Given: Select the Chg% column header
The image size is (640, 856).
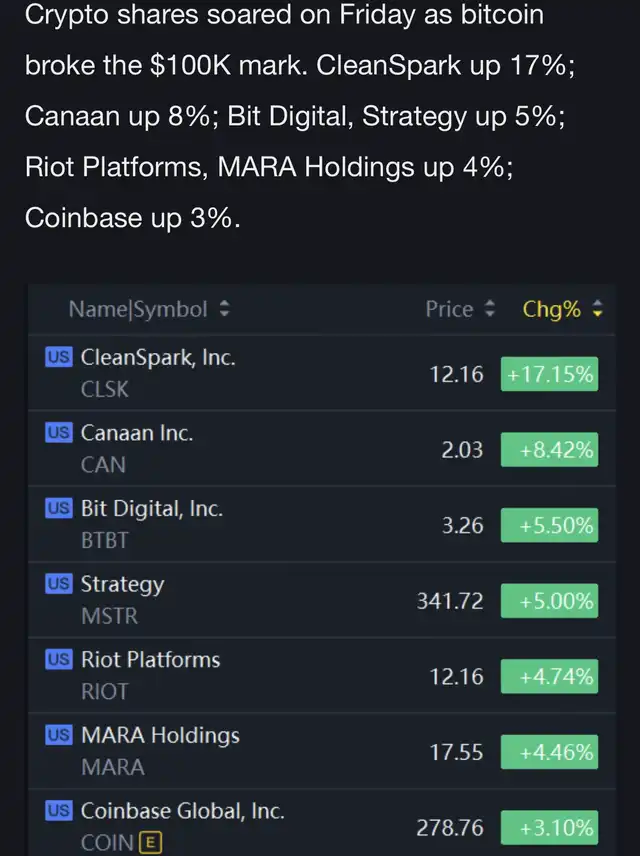Looking at the screenshot, I should pyautogui.click(x=552, y=309).
